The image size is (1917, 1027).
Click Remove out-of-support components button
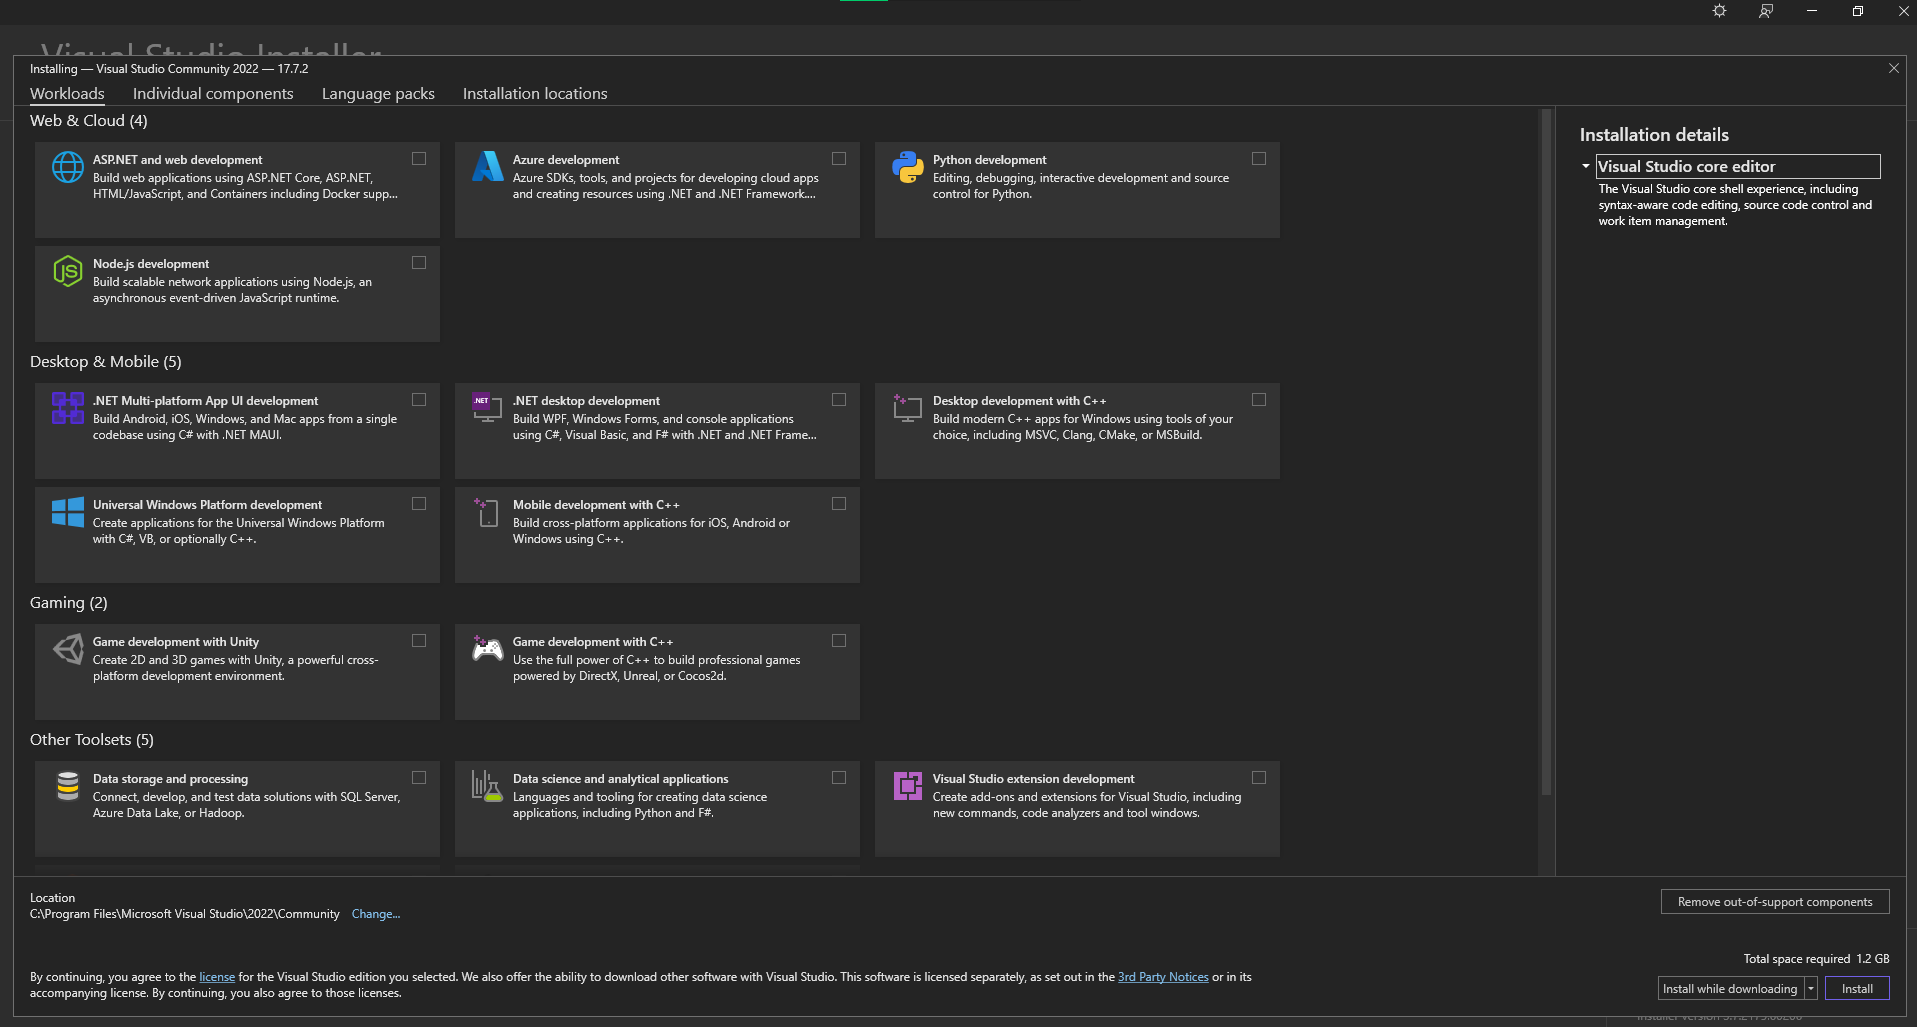(1775, 902)
